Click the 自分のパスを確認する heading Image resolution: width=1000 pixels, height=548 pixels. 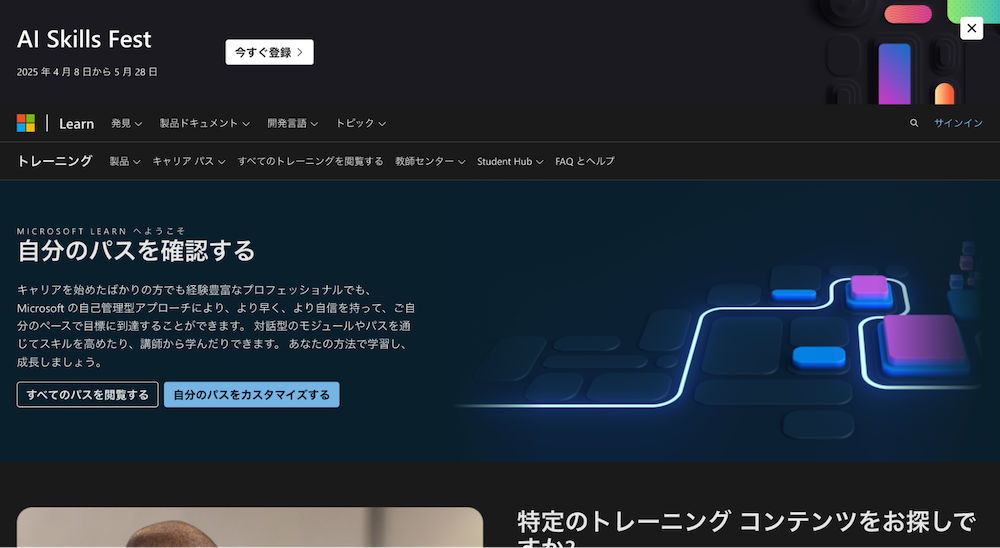136,251
